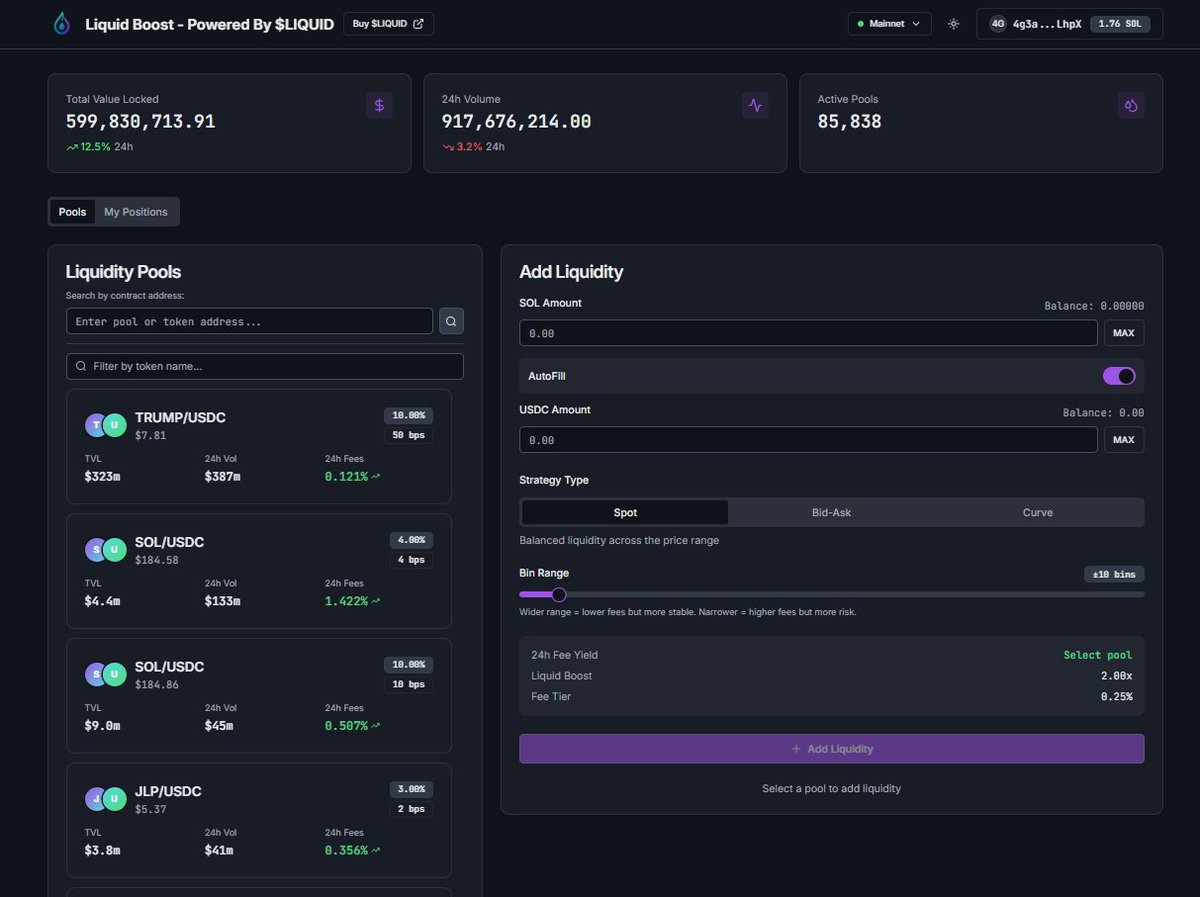Open wallet 4g3a...LhpX menu
Screen dimensions: 1200x897
tap(1069, 24)
